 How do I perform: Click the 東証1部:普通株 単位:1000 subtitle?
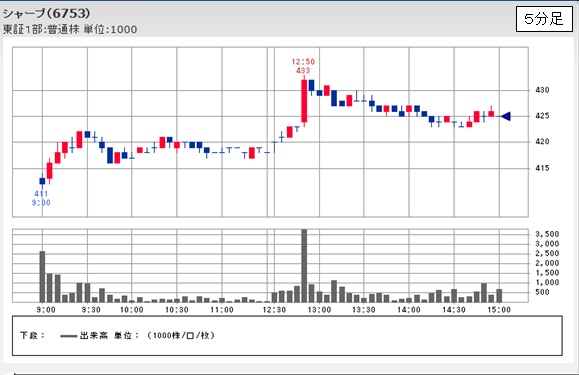coord(70,30)
